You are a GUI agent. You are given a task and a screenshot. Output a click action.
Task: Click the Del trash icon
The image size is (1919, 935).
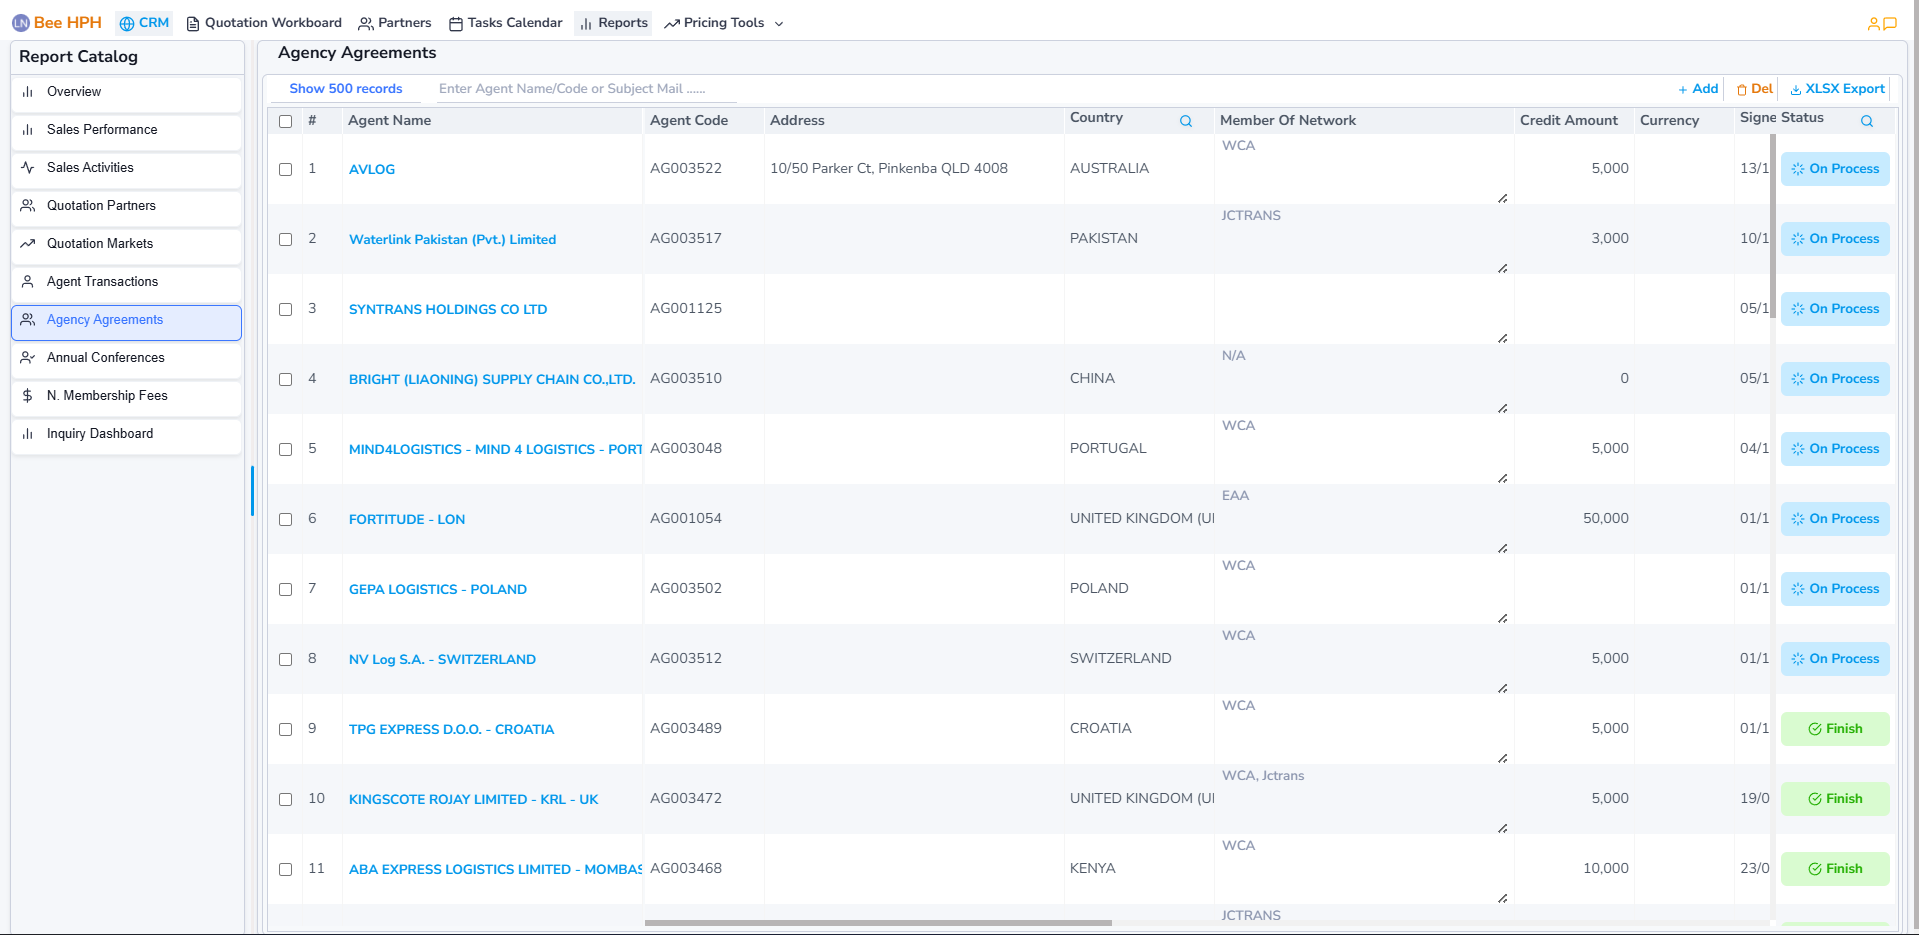1742,90
